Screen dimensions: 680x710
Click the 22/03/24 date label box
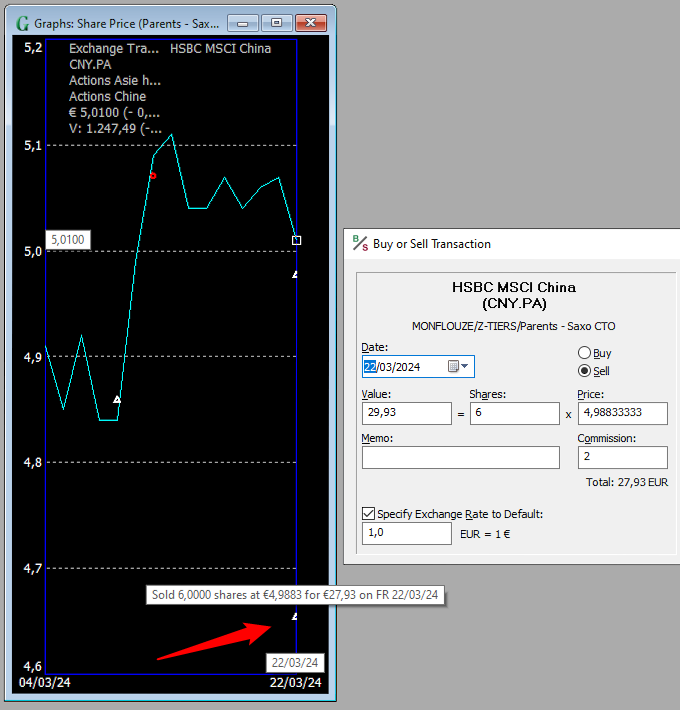[295, 663]
